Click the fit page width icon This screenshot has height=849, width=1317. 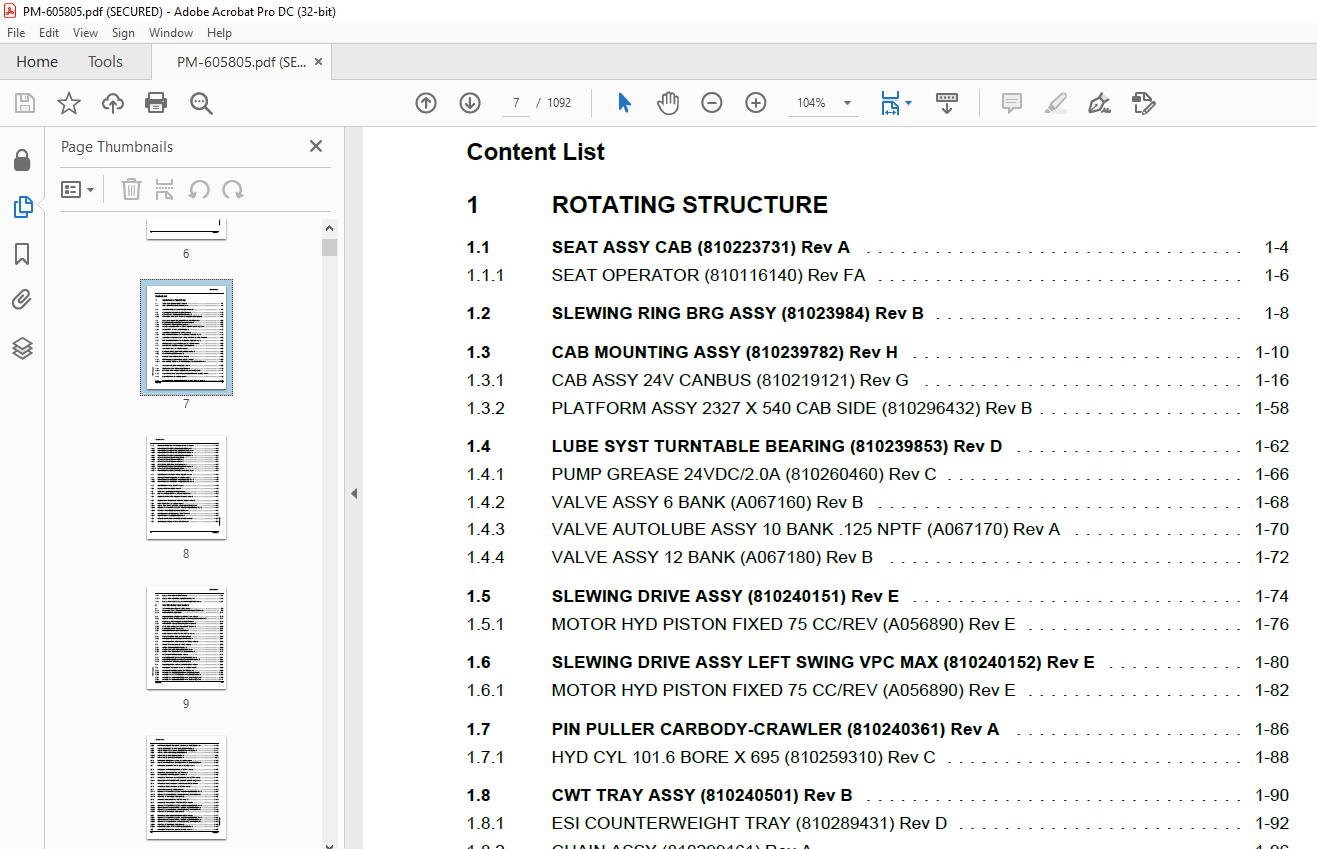pos(889,103)
